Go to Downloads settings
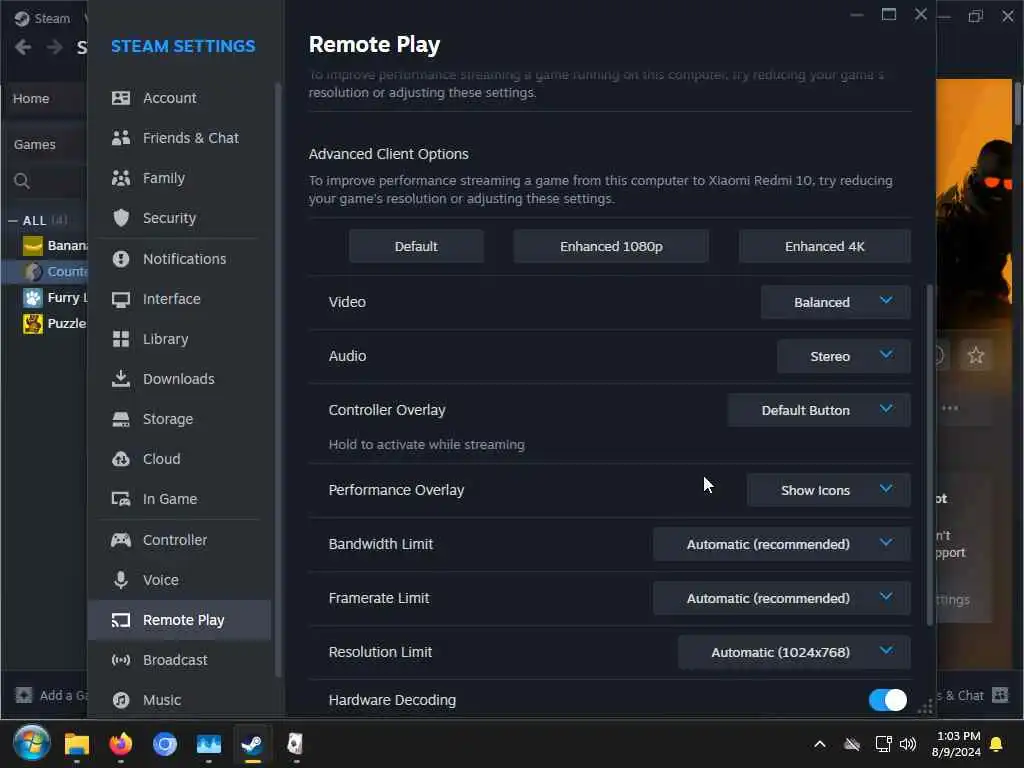 180,379
